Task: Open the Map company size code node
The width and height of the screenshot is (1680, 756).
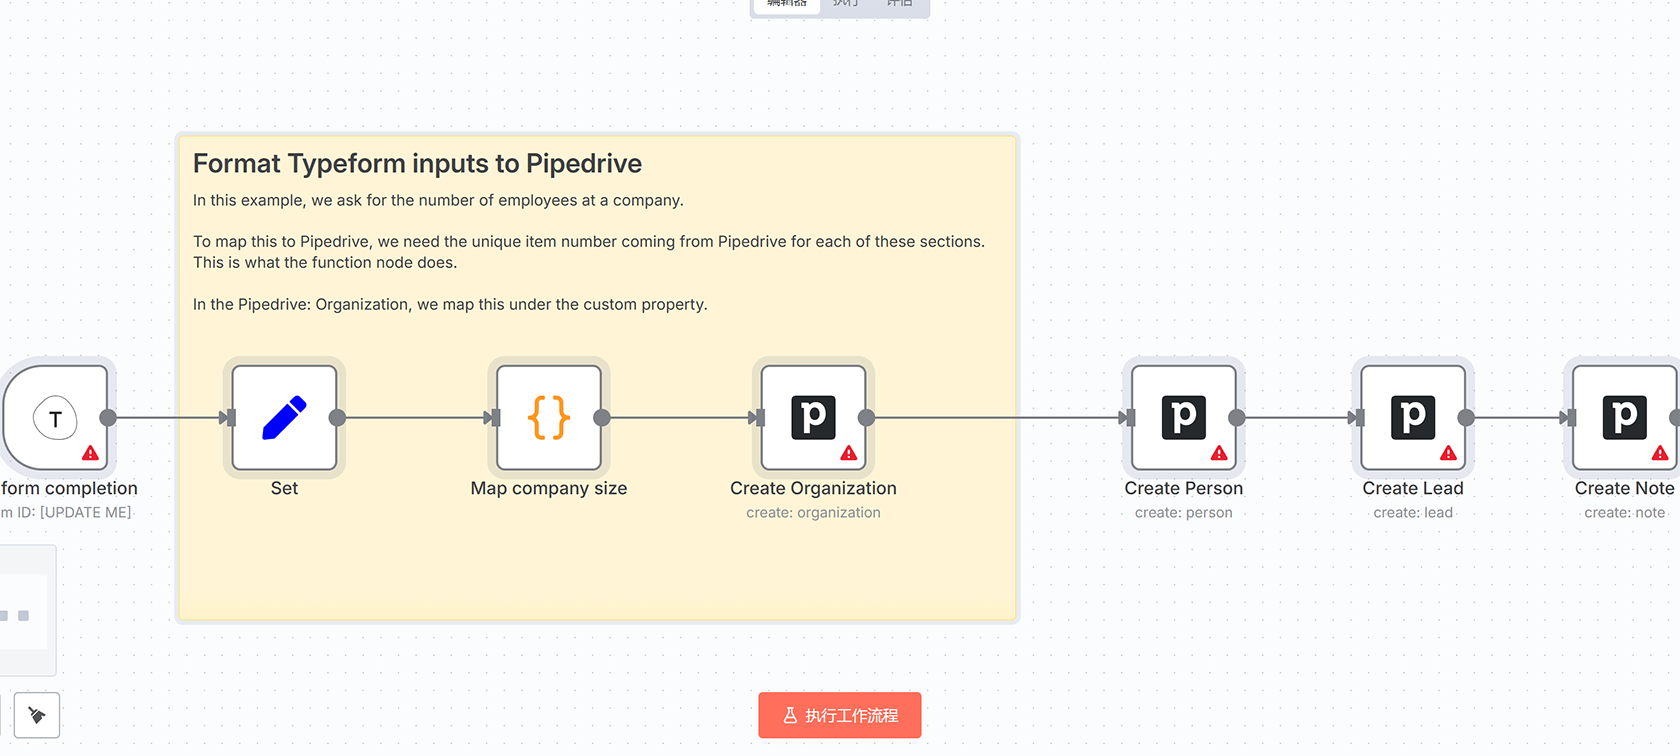Action: 548,418
